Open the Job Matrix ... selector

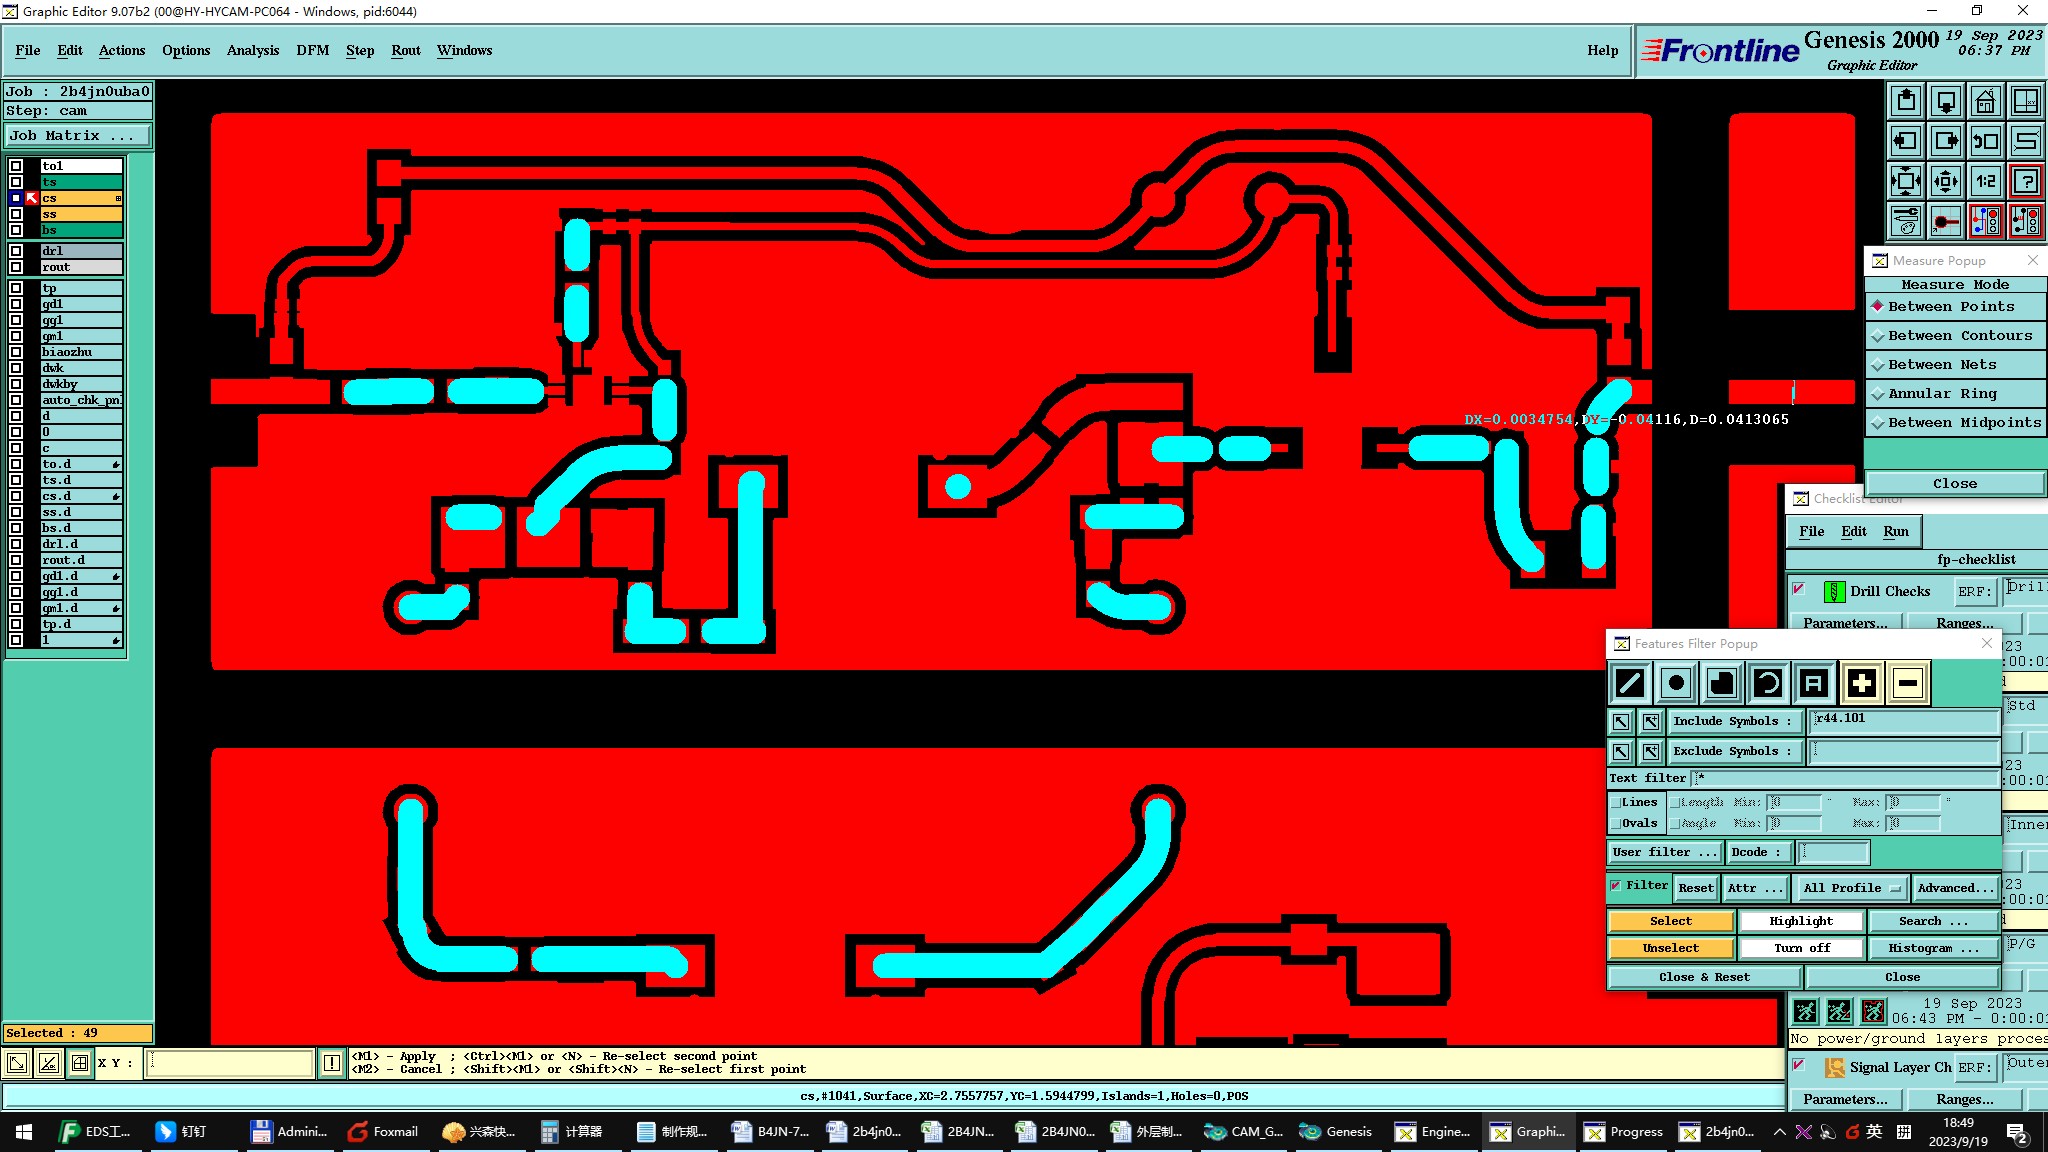(78, 136)
